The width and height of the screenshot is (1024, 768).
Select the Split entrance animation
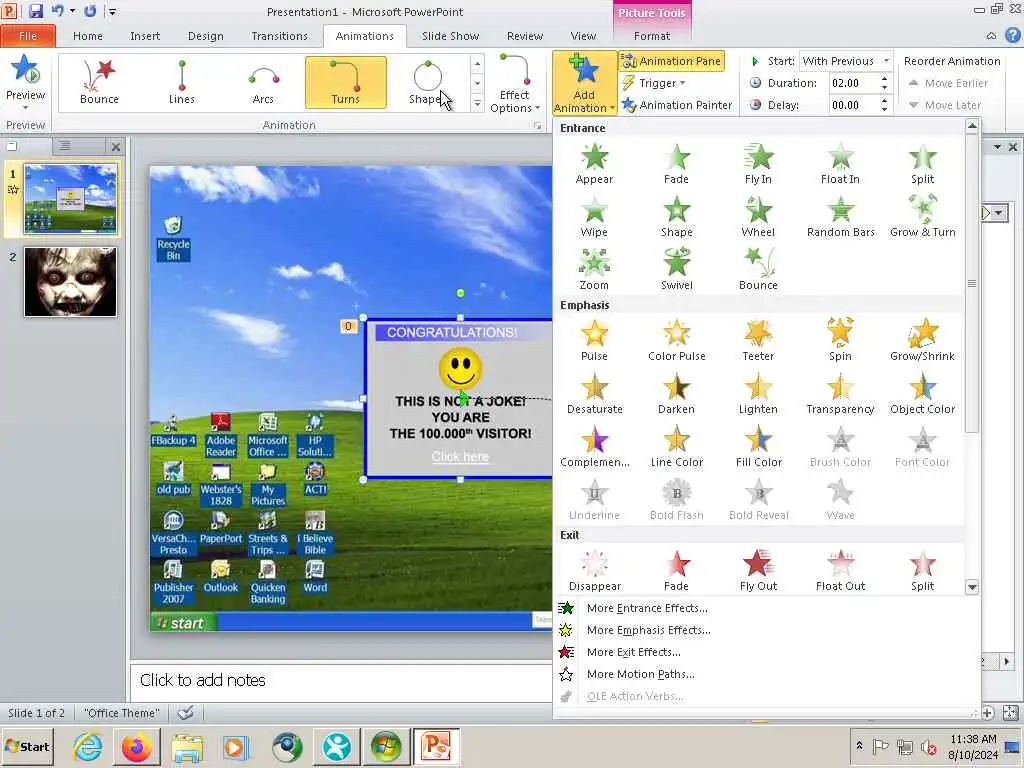[922, 164]
